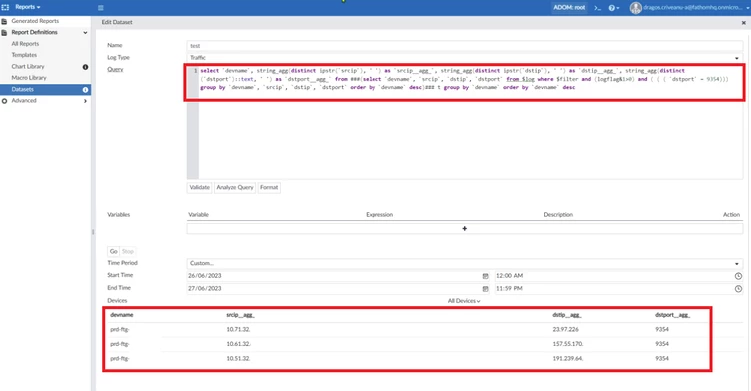Click the hamburger menu icon in header
This screenshot has width=751, height=391.
coord(101,8)
